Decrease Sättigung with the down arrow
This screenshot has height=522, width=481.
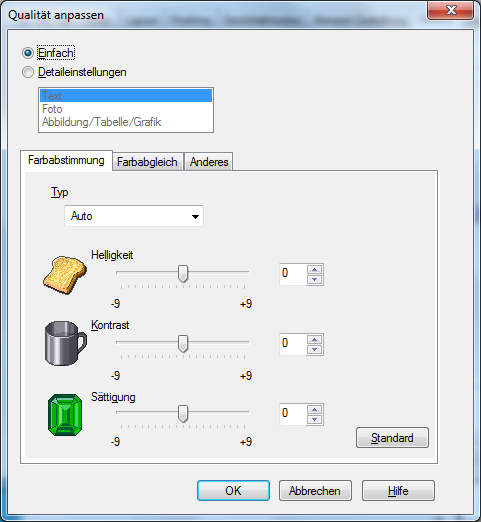pos(314,420)
